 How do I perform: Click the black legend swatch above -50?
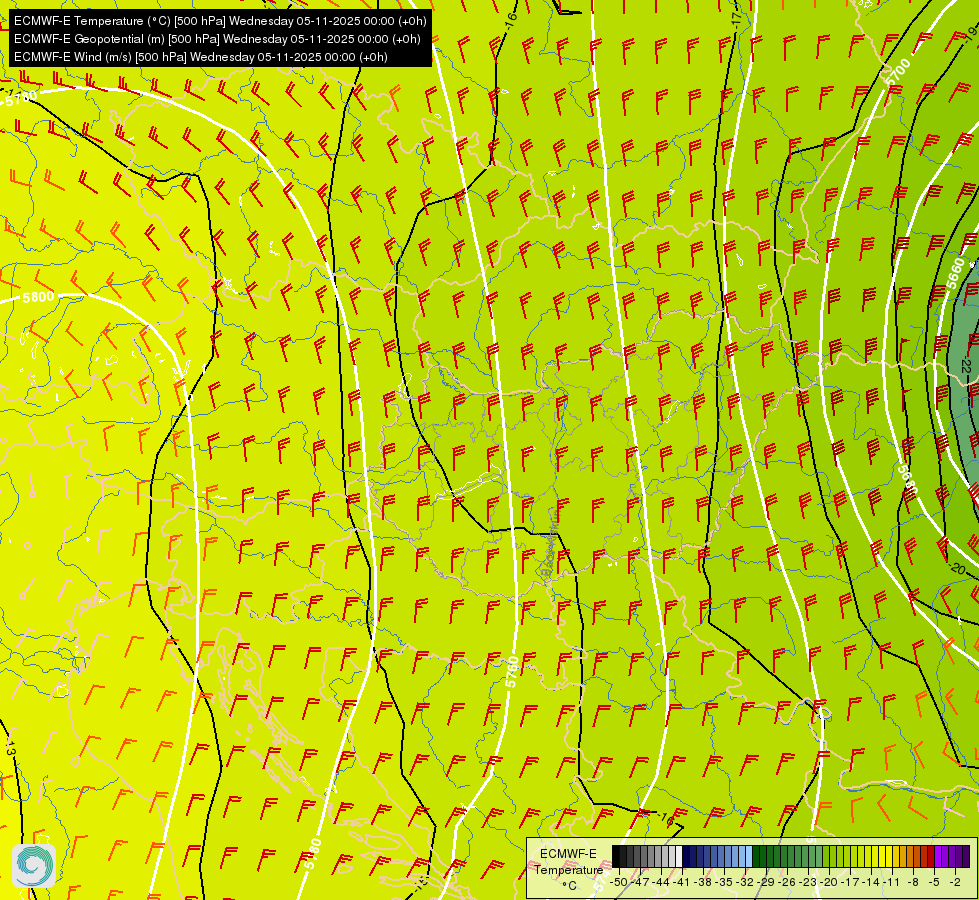[616, 856]
